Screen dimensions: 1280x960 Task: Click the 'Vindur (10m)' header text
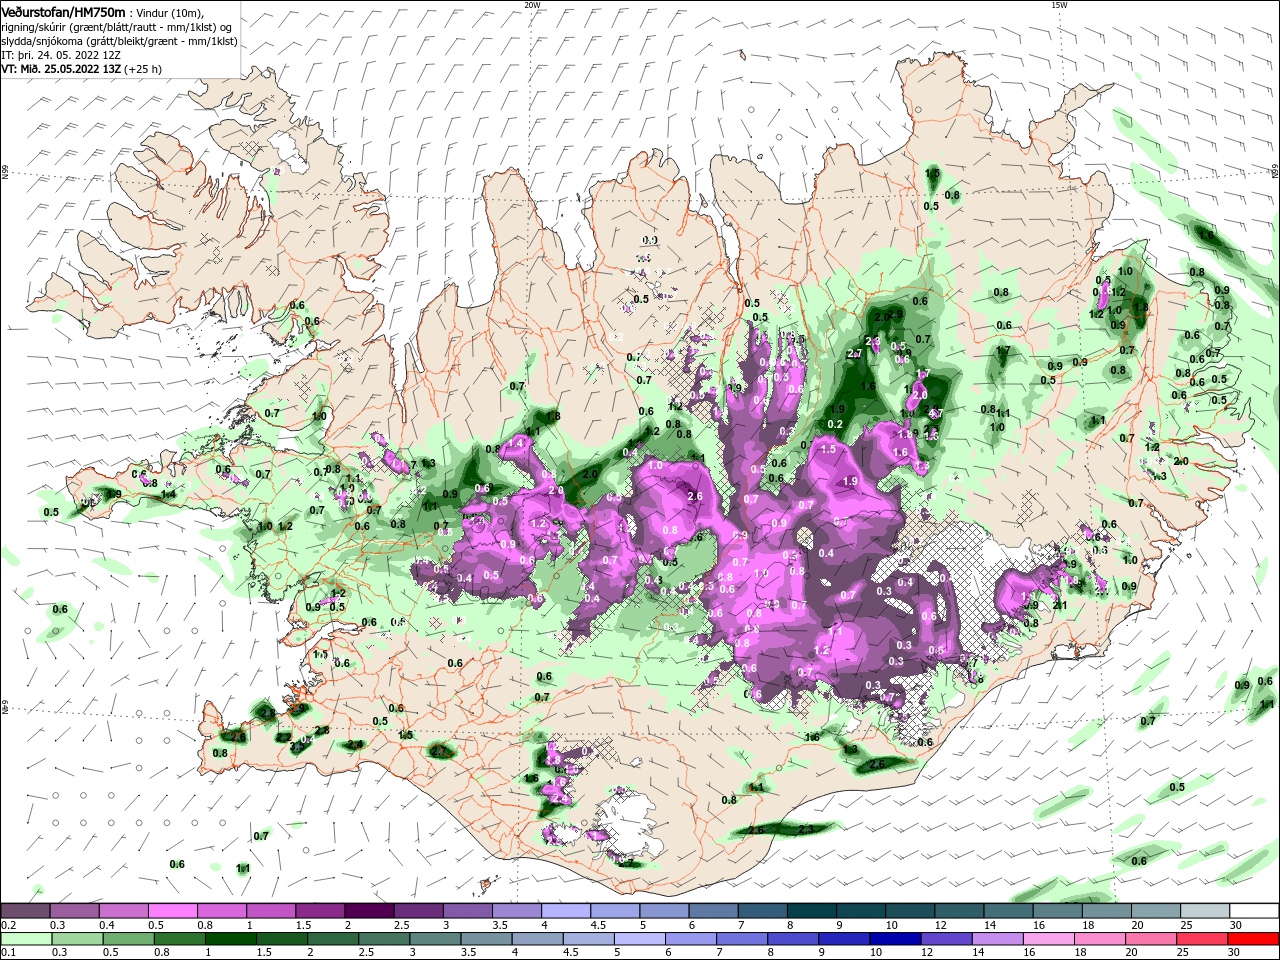pyautogui.click(x=170, y=12)
